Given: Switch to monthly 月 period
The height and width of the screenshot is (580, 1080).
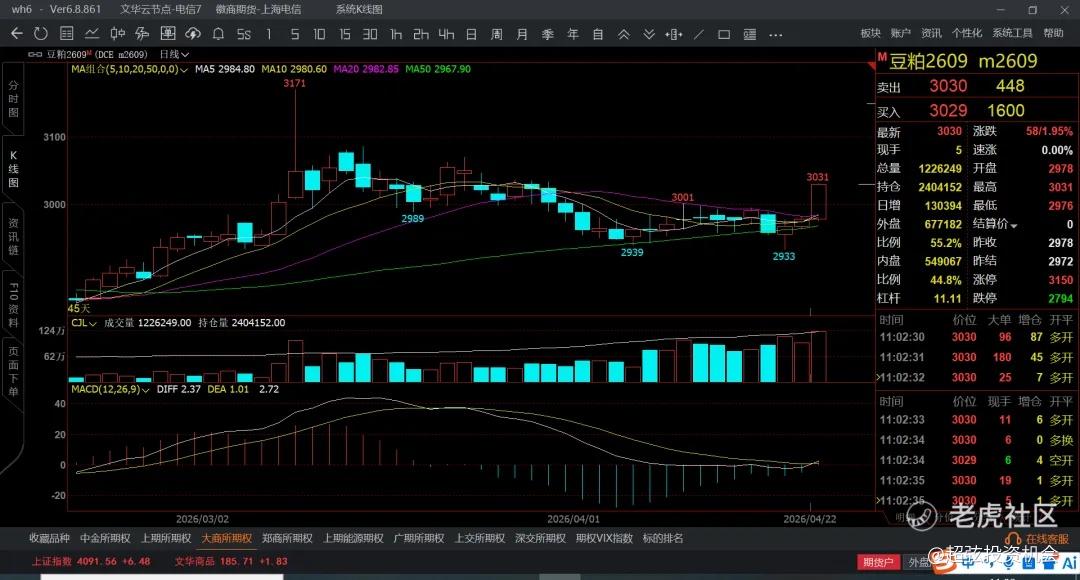Looking at the screenshot, I should point(522,34).
